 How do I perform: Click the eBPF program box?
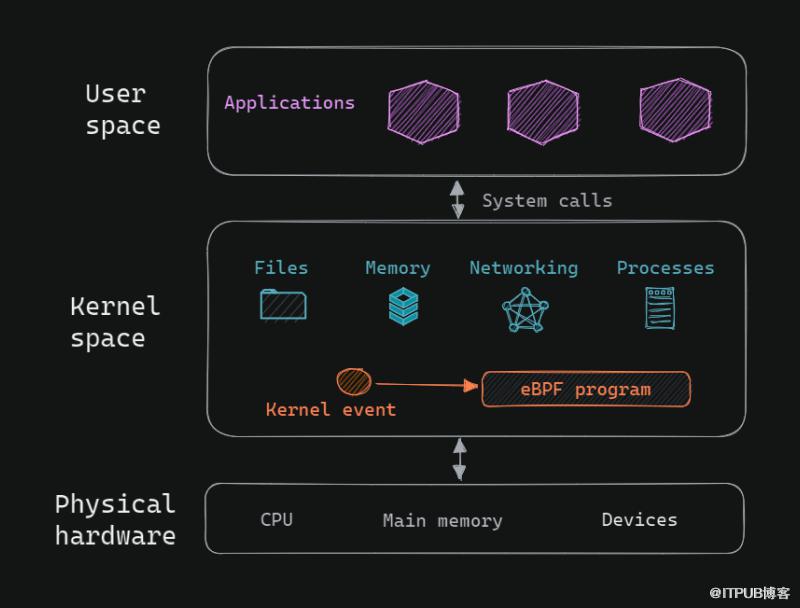pos(586,390)
